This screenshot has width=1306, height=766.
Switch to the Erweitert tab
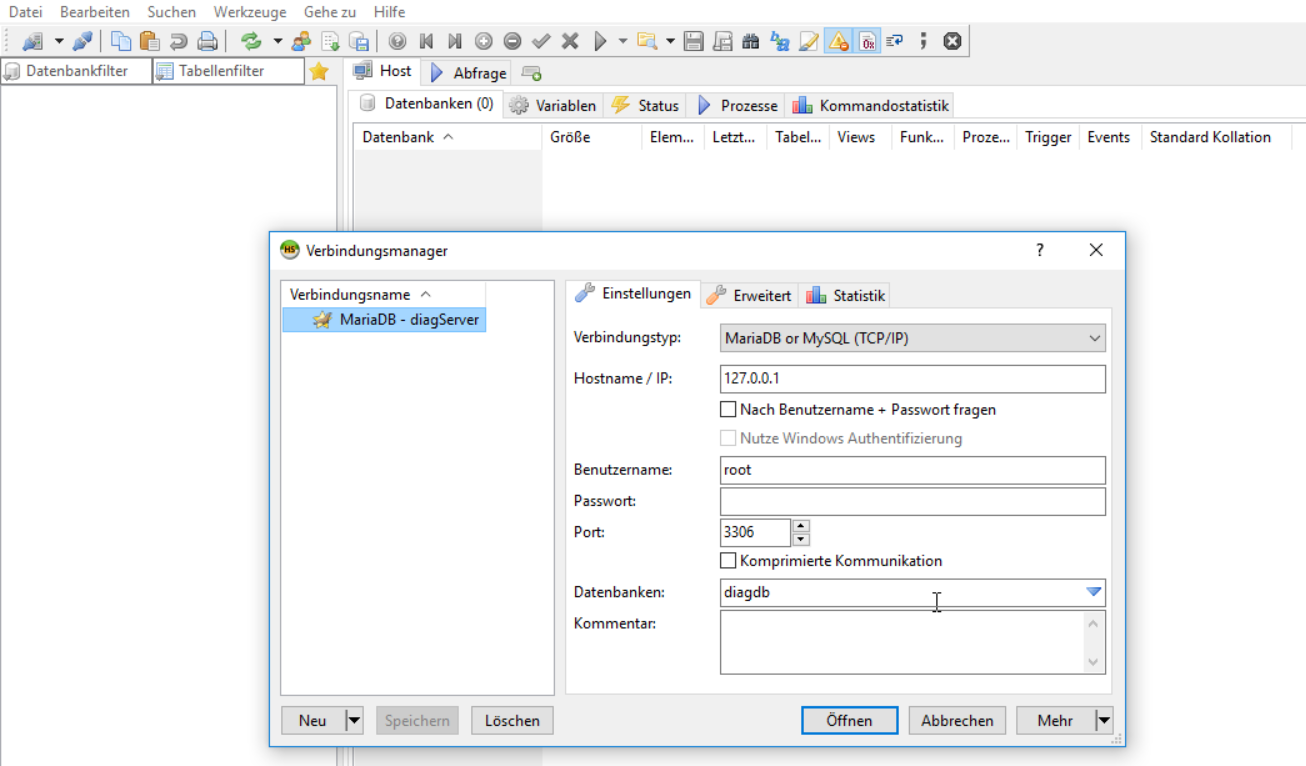pyautogui.click(x=749, y=295)
